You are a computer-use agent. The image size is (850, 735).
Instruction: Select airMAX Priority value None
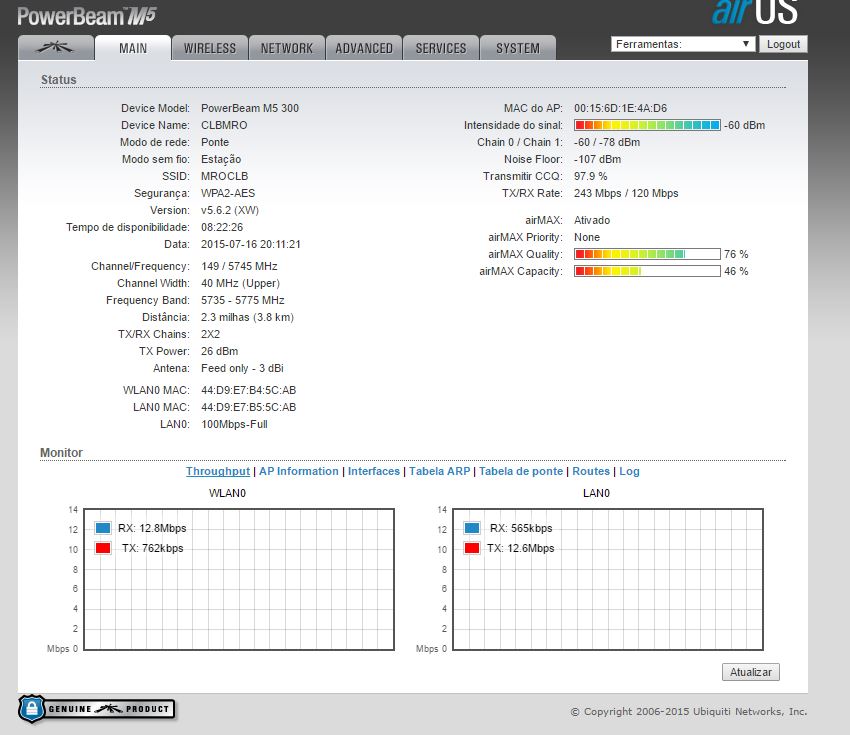(587, 237)
